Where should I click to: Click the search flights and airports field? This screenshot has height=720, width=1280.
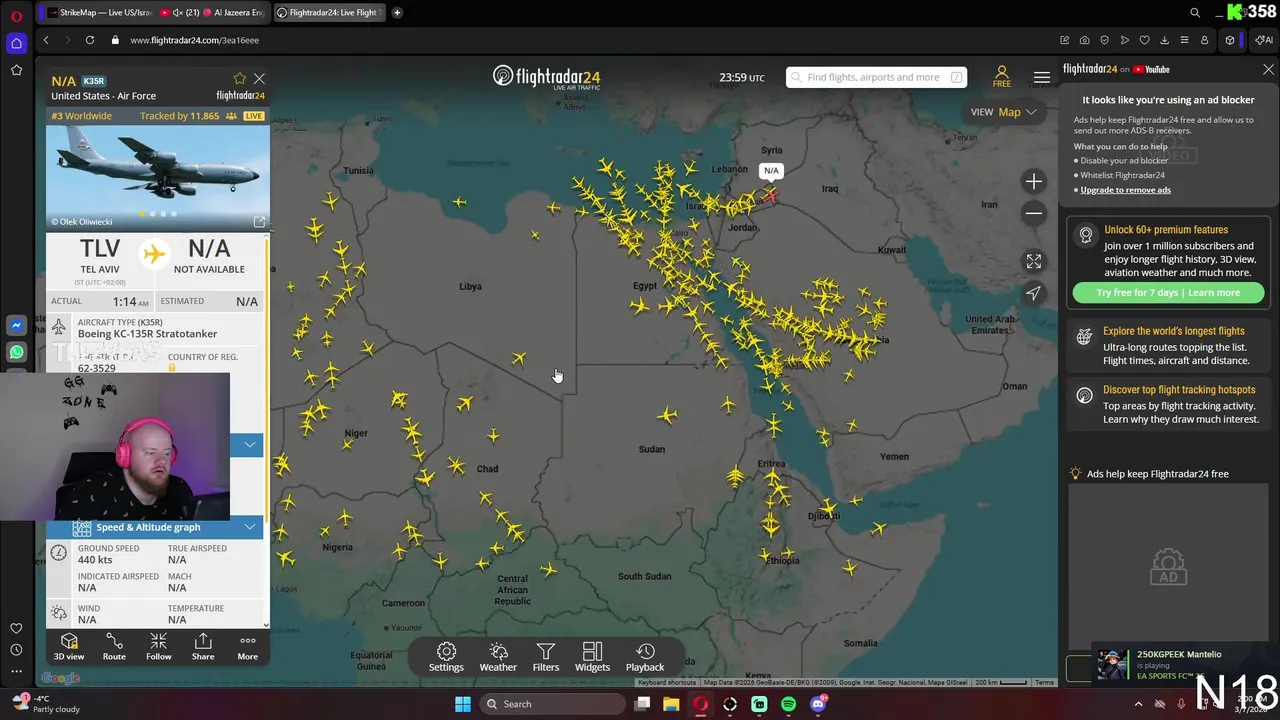876,77
